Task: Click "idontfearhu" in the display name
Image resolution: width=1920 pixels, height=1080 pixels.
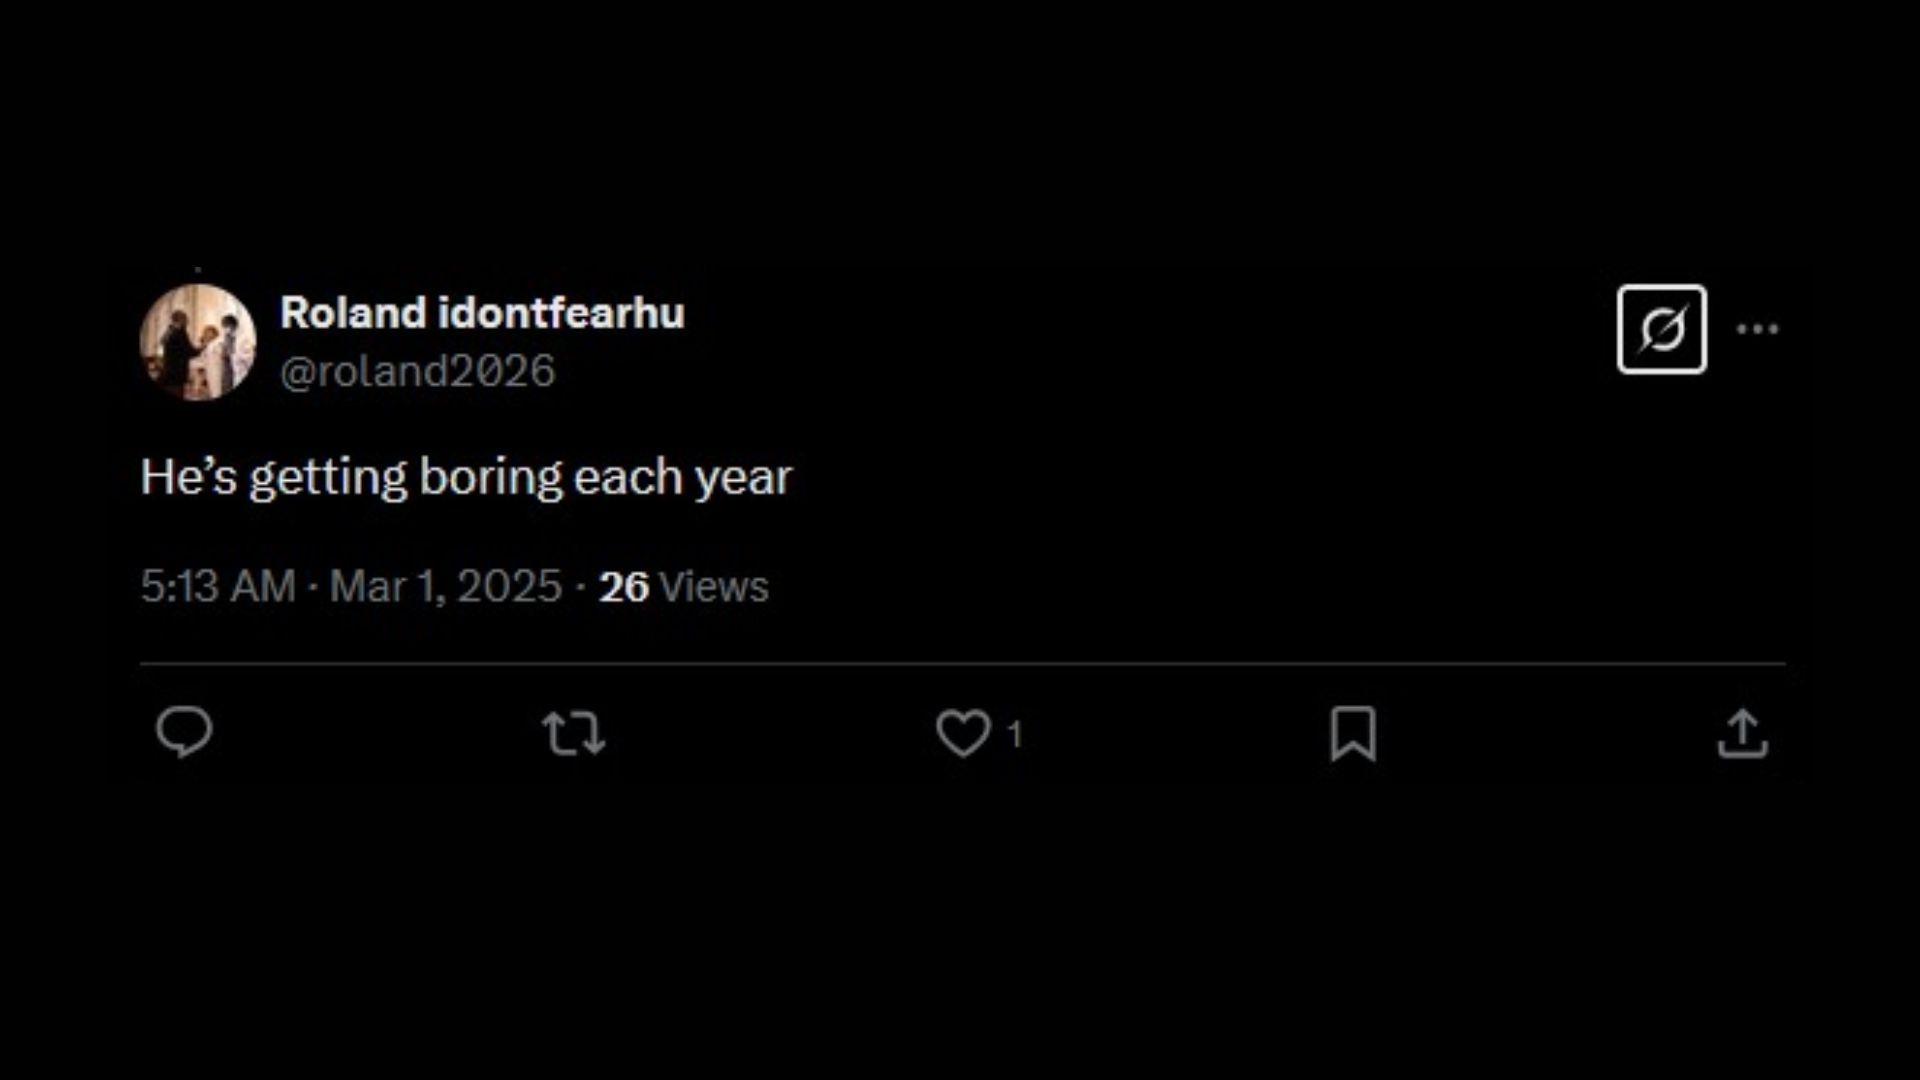Action: pos(562,313)
